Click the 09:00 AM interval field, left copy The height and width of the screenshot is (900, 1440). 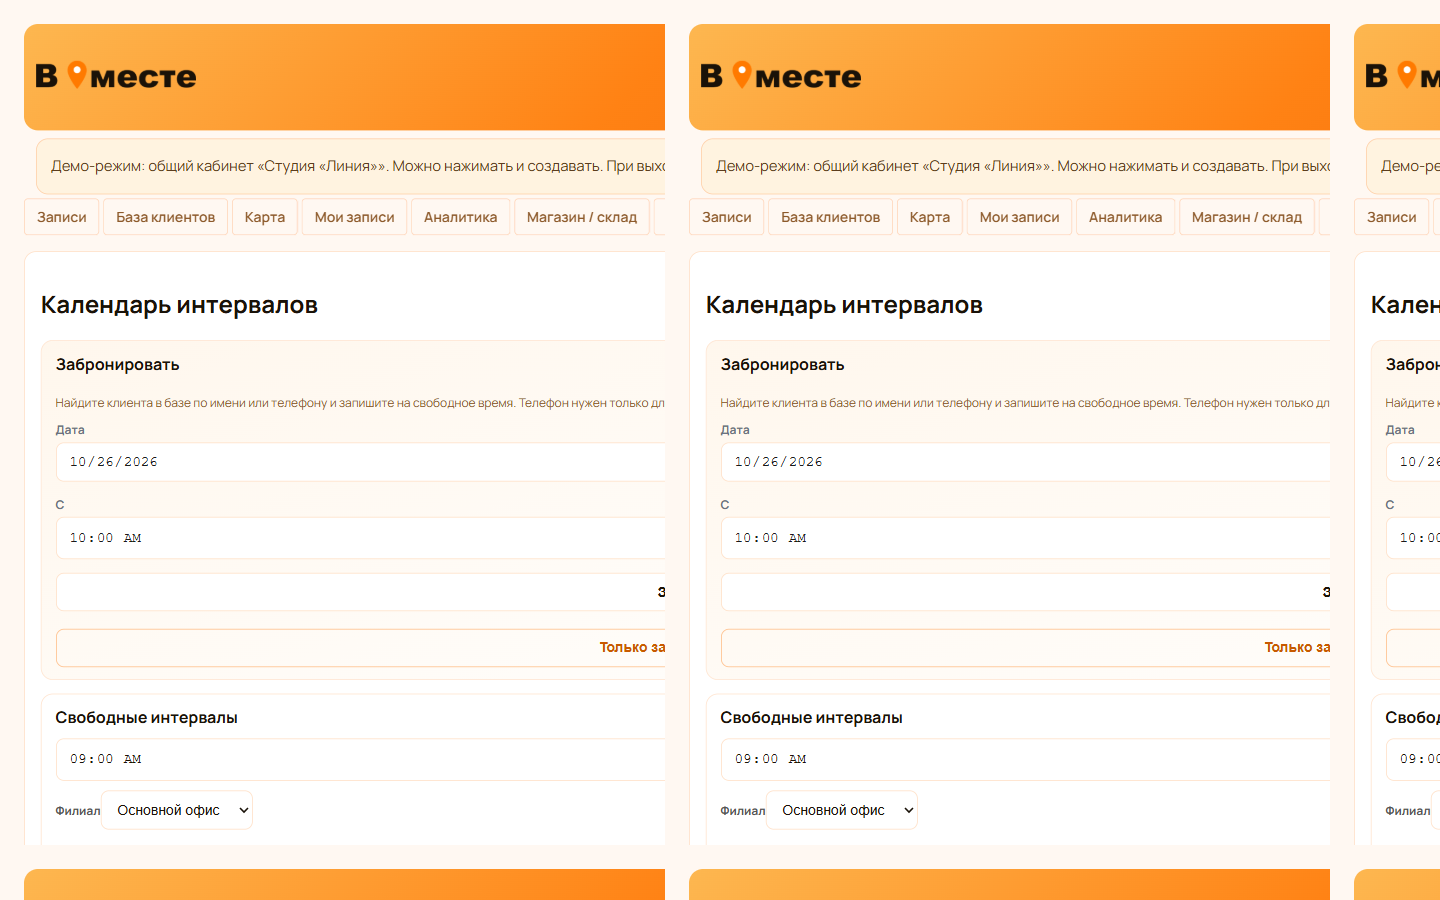[360, 759]
